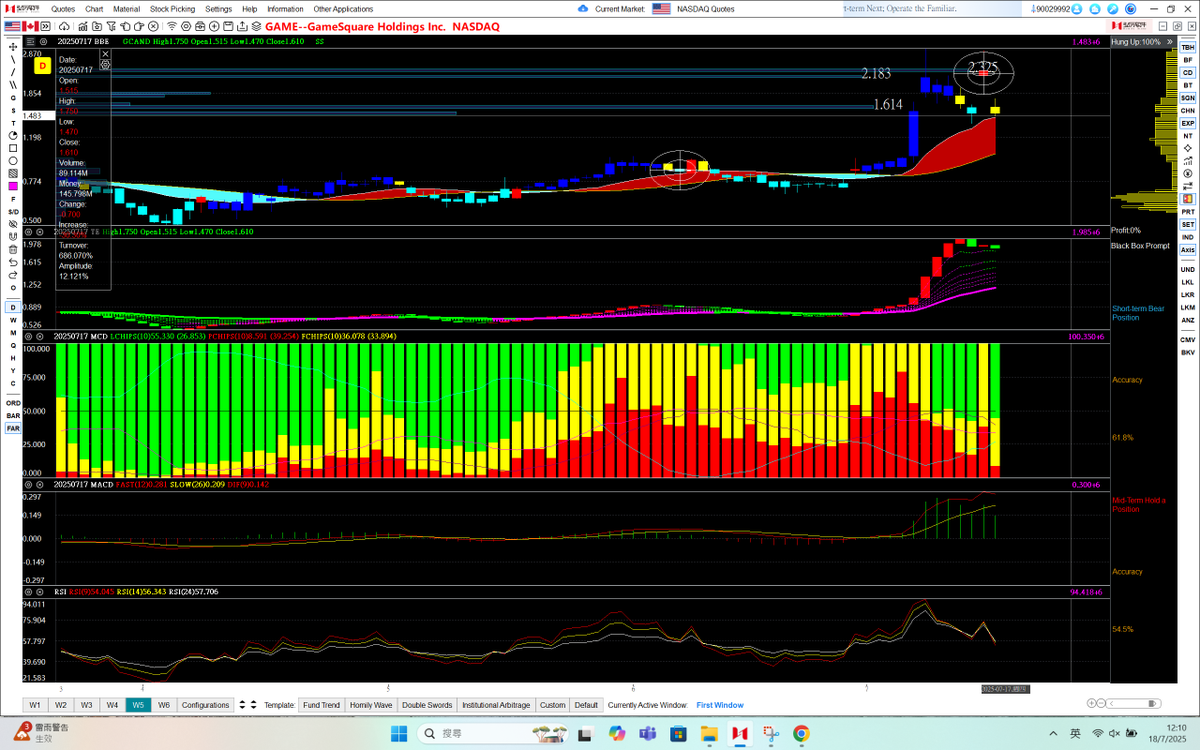The image size is (1200, 750).
Task: Click the circled coin icon in right sidebar
Action: (x=1188, y=173)
